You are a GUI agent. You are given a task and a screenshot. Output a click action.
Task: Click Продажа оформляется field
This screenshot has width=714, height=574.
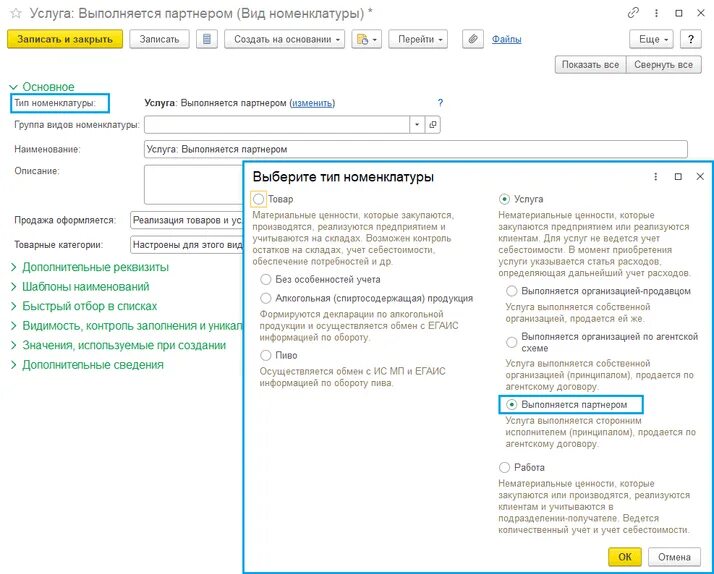tap(187, 220)
